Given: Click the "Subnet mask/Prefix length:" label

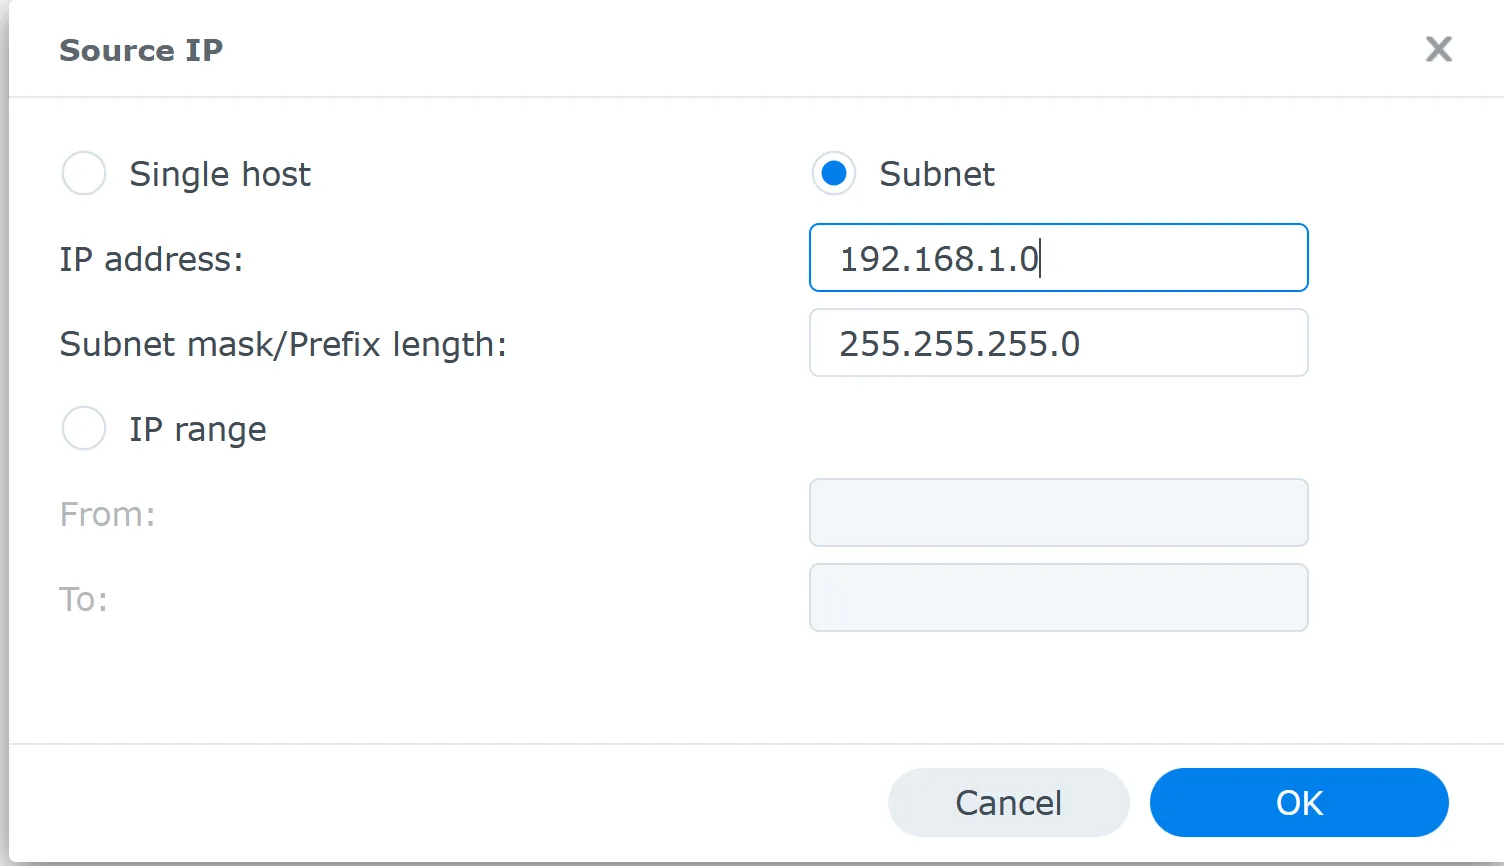Looking at the screenshot, I should (283, 345).
